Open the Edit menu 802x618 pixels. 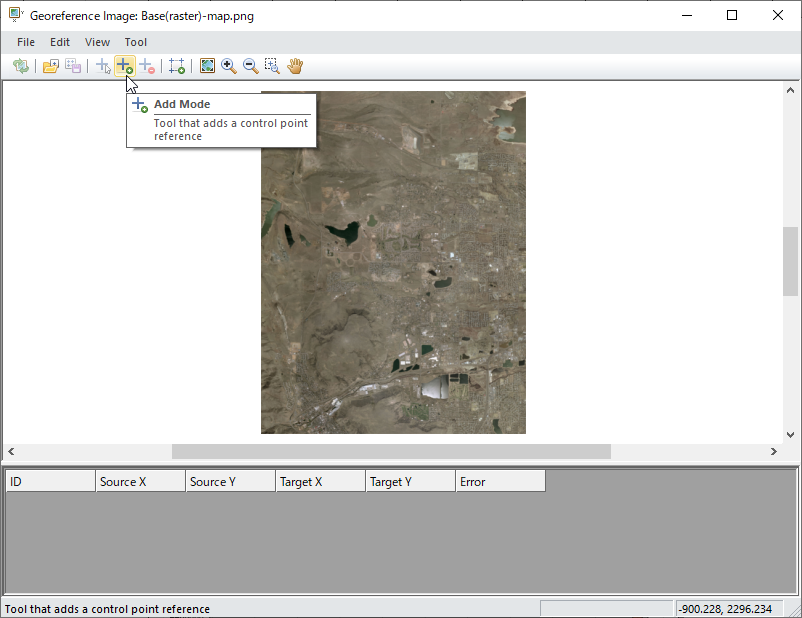coord(60,42)
